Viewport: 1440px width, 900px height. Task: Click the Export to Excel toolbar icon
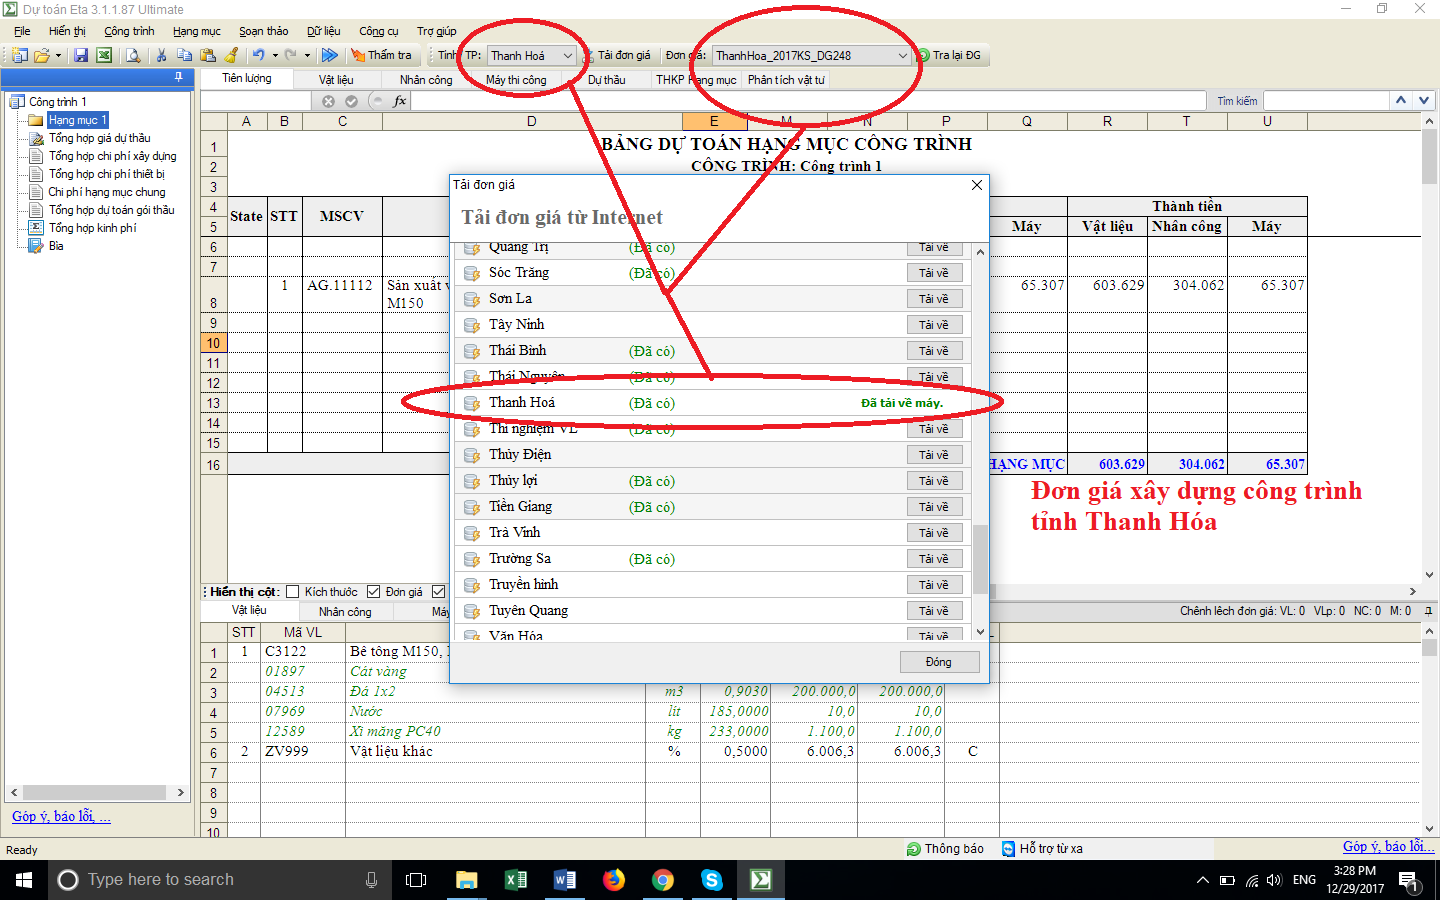coord(104,56)
